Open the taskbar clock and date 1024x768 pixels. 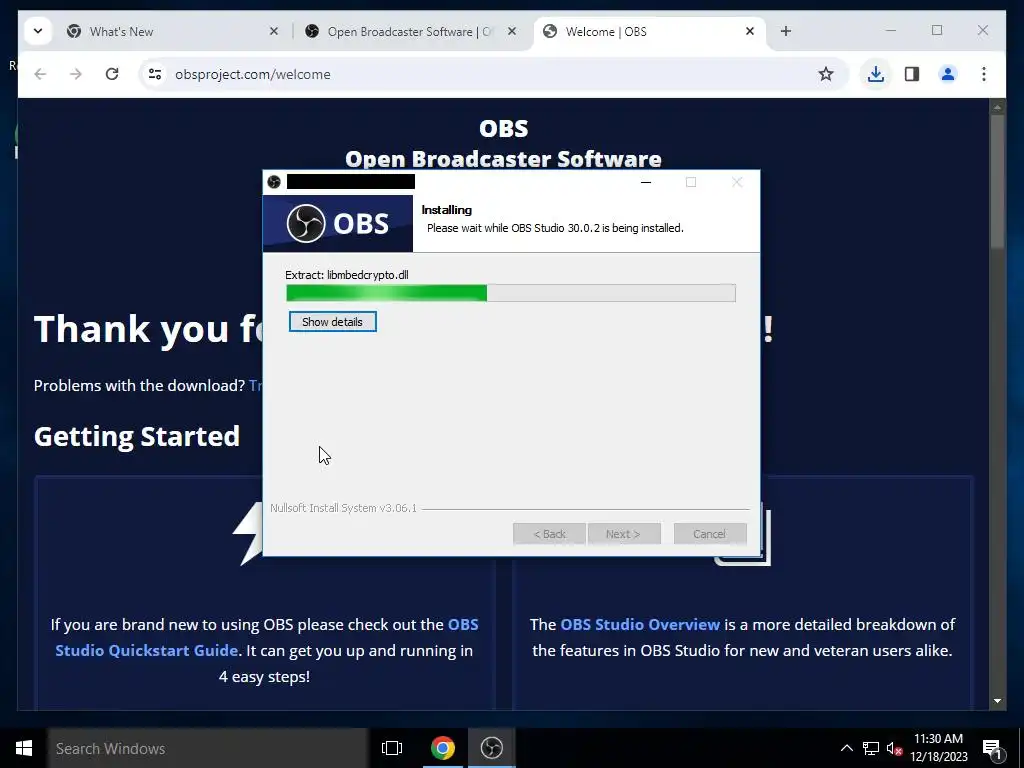938,748
